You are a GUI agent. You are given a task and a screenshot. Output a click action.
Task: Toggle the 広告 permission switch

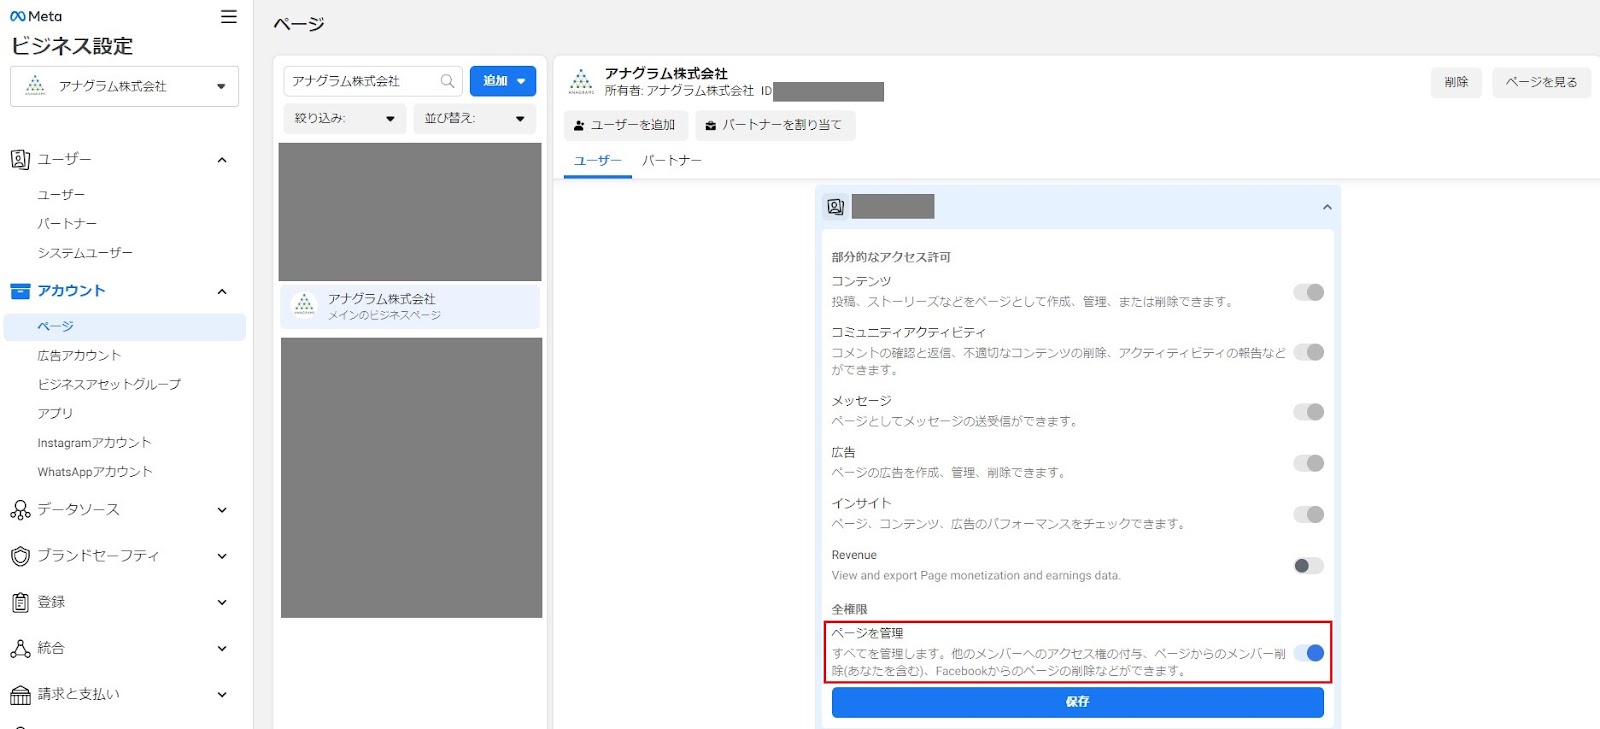(x=1309, y=463)
